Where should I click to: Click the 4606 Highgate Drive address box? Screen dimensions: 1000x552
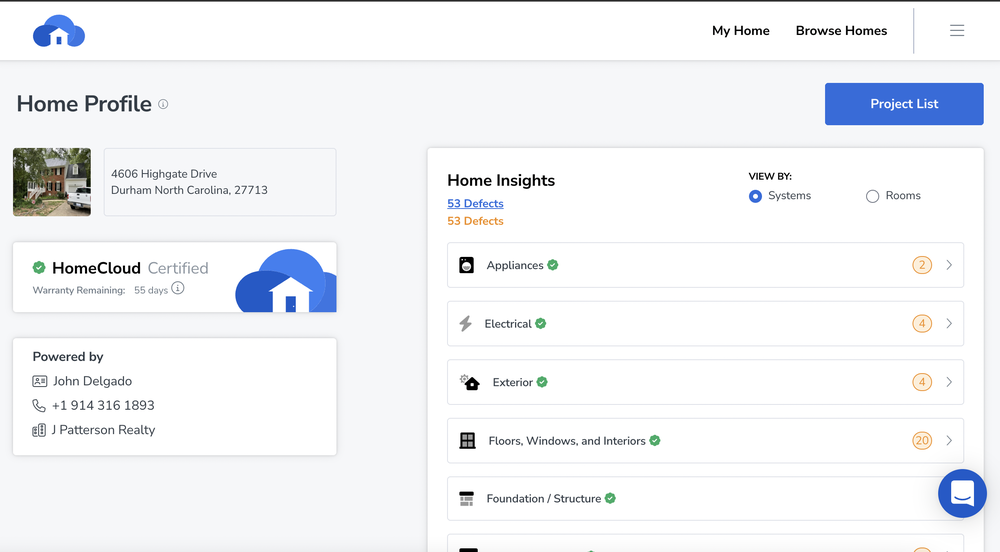point(220,182)
